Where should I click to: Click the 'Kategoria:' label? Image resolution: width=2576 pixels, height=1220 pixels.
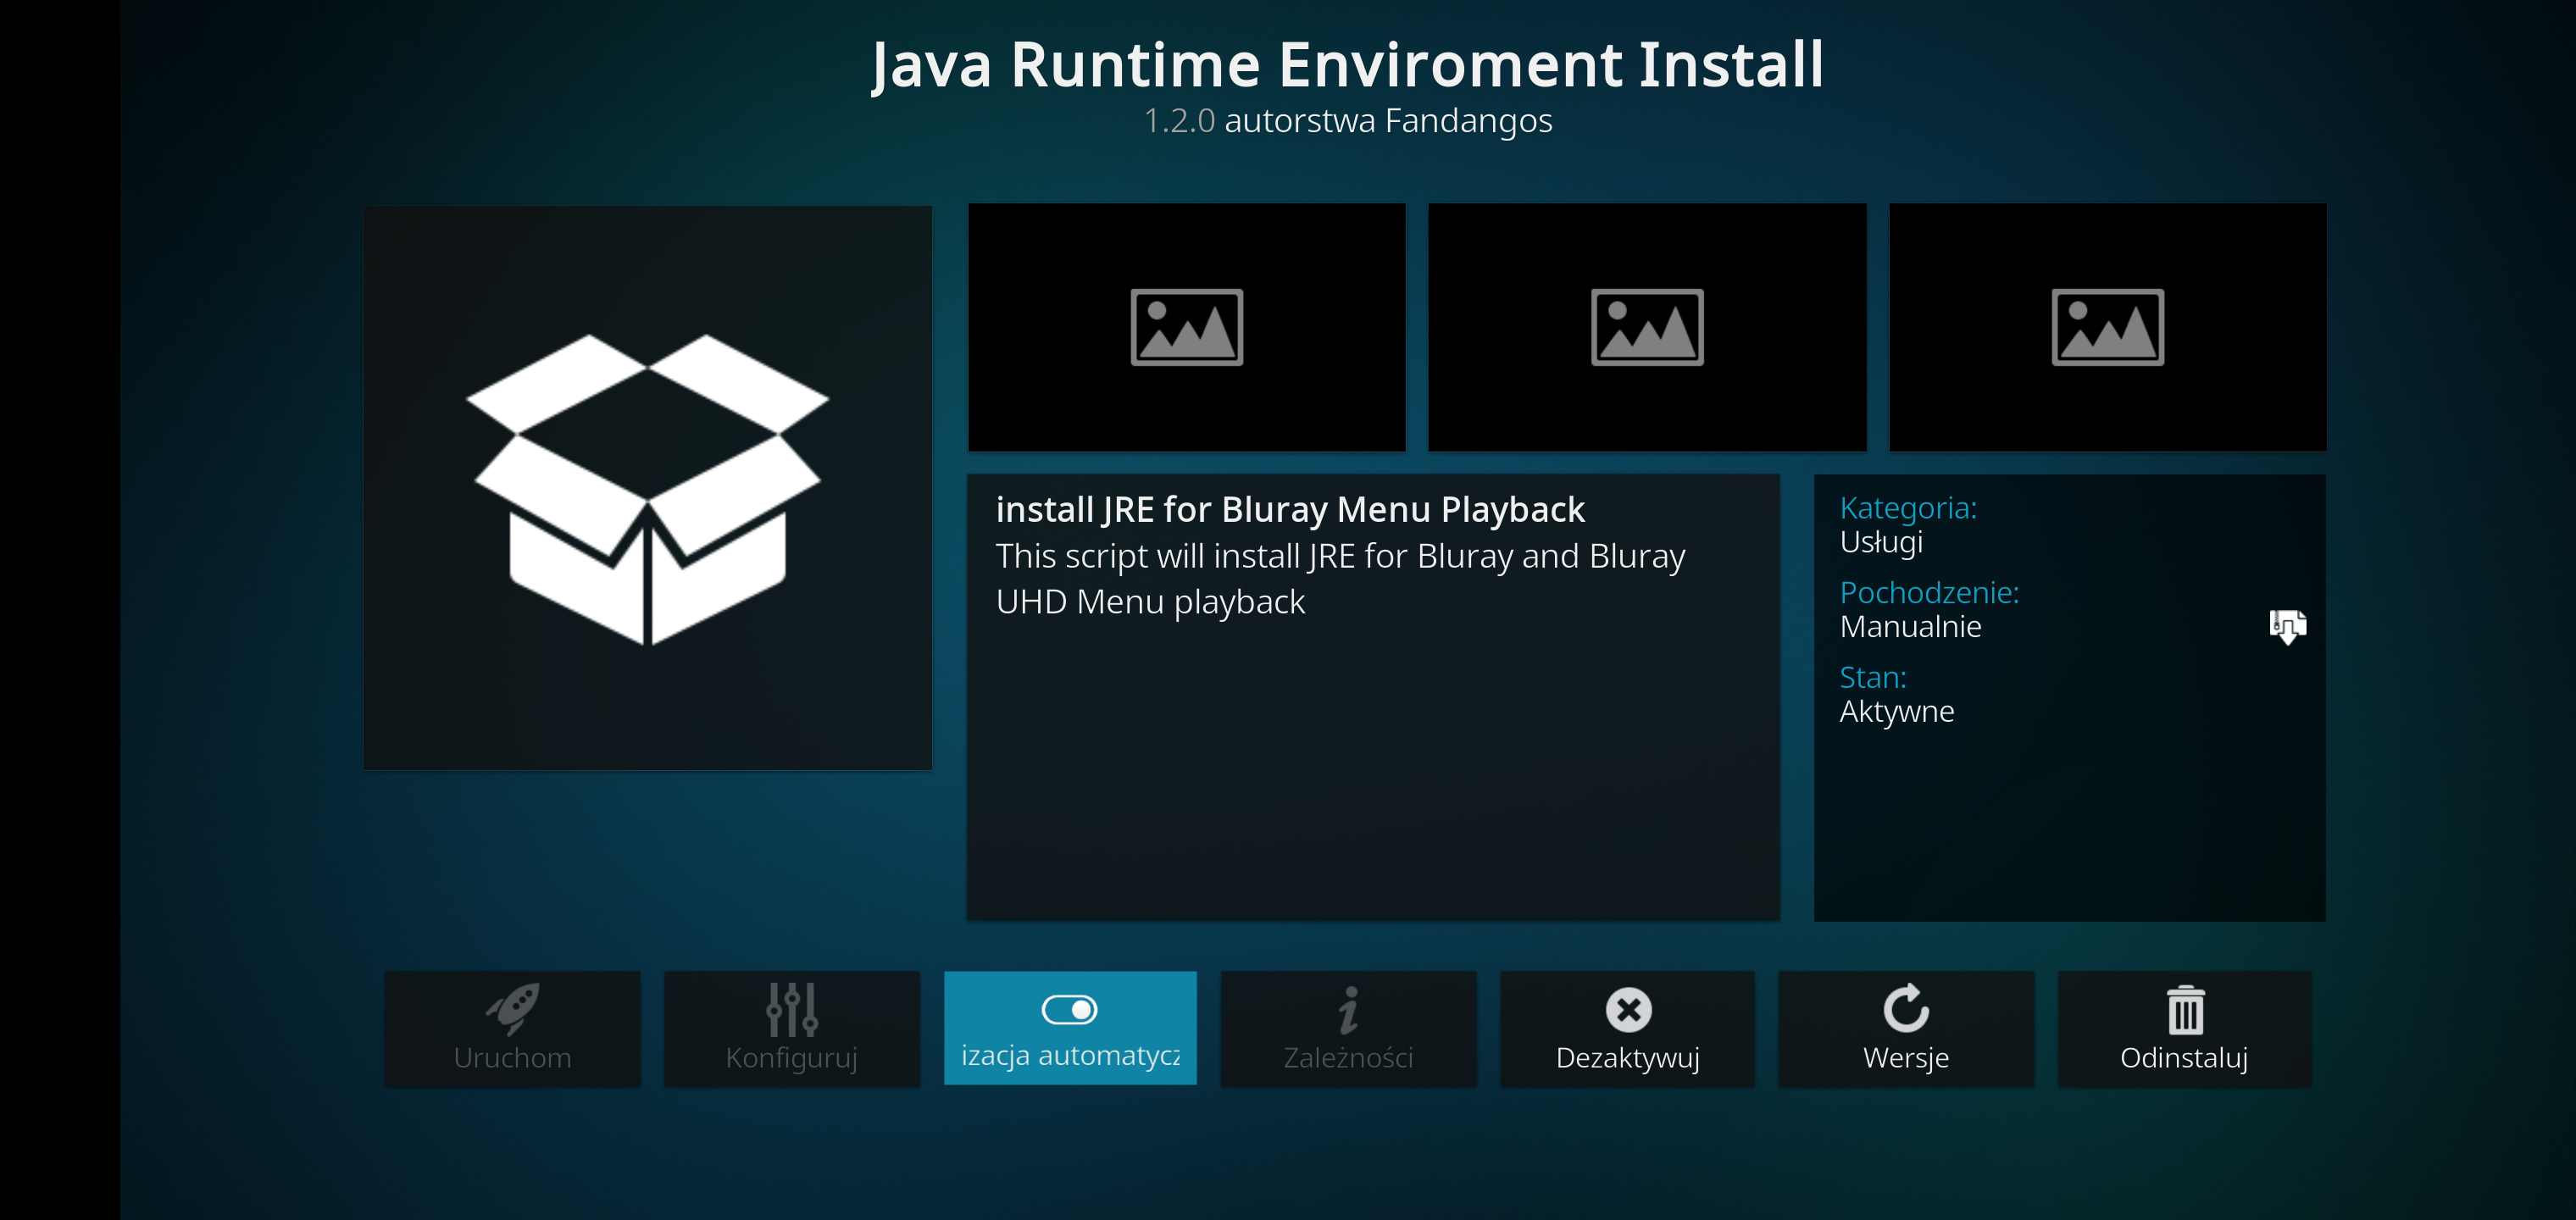tap(1908, 508)
